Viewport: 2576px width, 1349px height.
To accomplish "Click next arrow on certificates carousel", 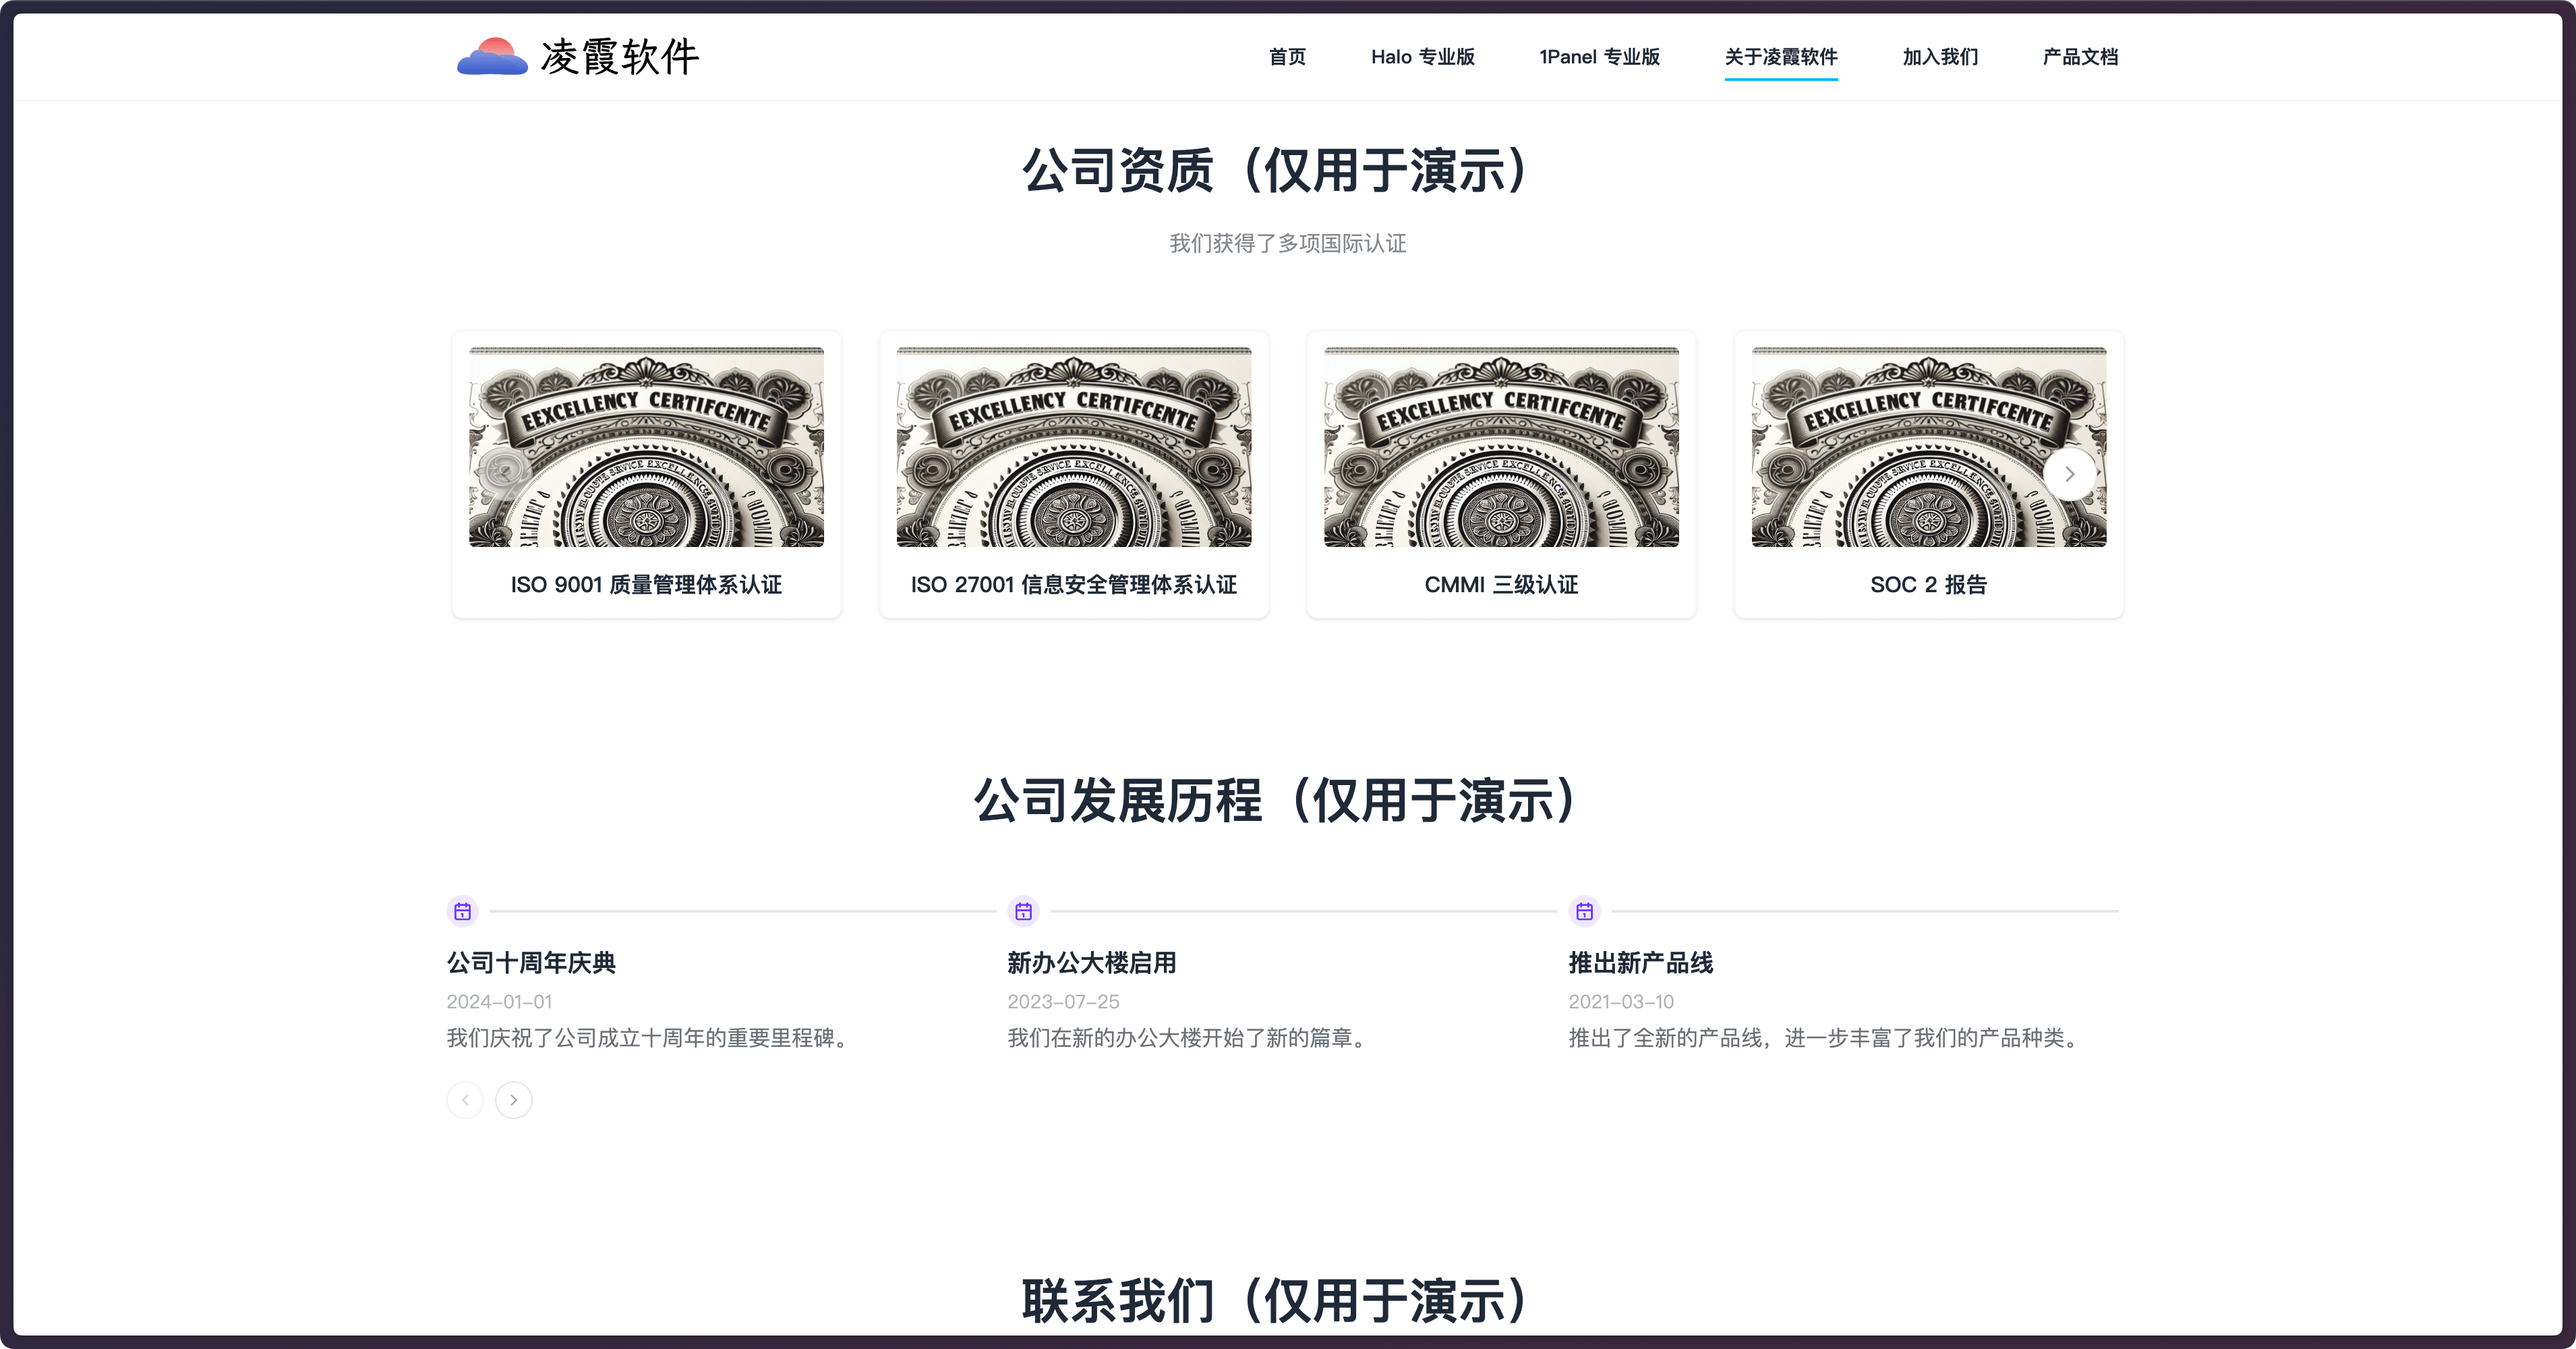I will pyautogui.click(x=2069, y=474).
